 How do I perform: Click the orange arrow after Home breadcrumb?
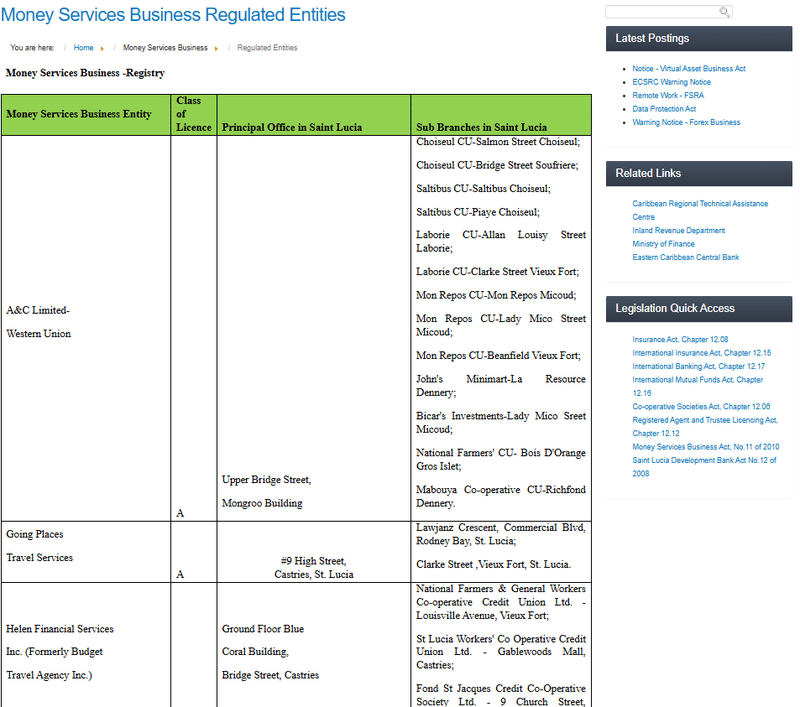tap(102, 48)
